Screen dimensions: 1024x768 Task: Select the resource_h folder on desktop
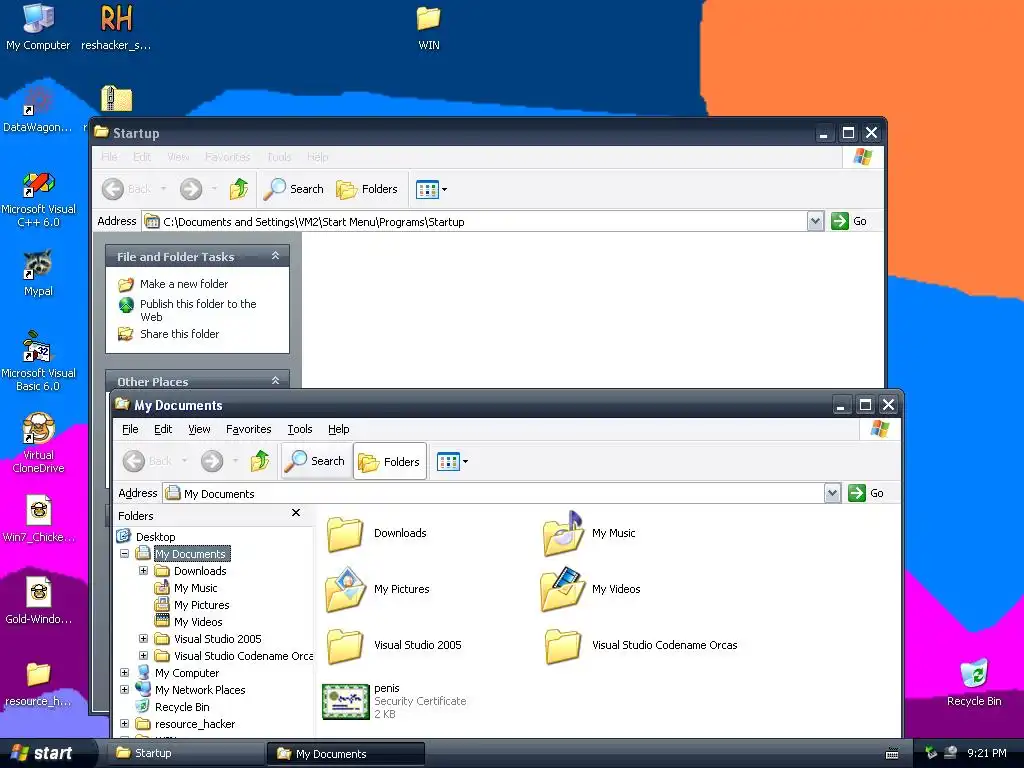point(38,683)
